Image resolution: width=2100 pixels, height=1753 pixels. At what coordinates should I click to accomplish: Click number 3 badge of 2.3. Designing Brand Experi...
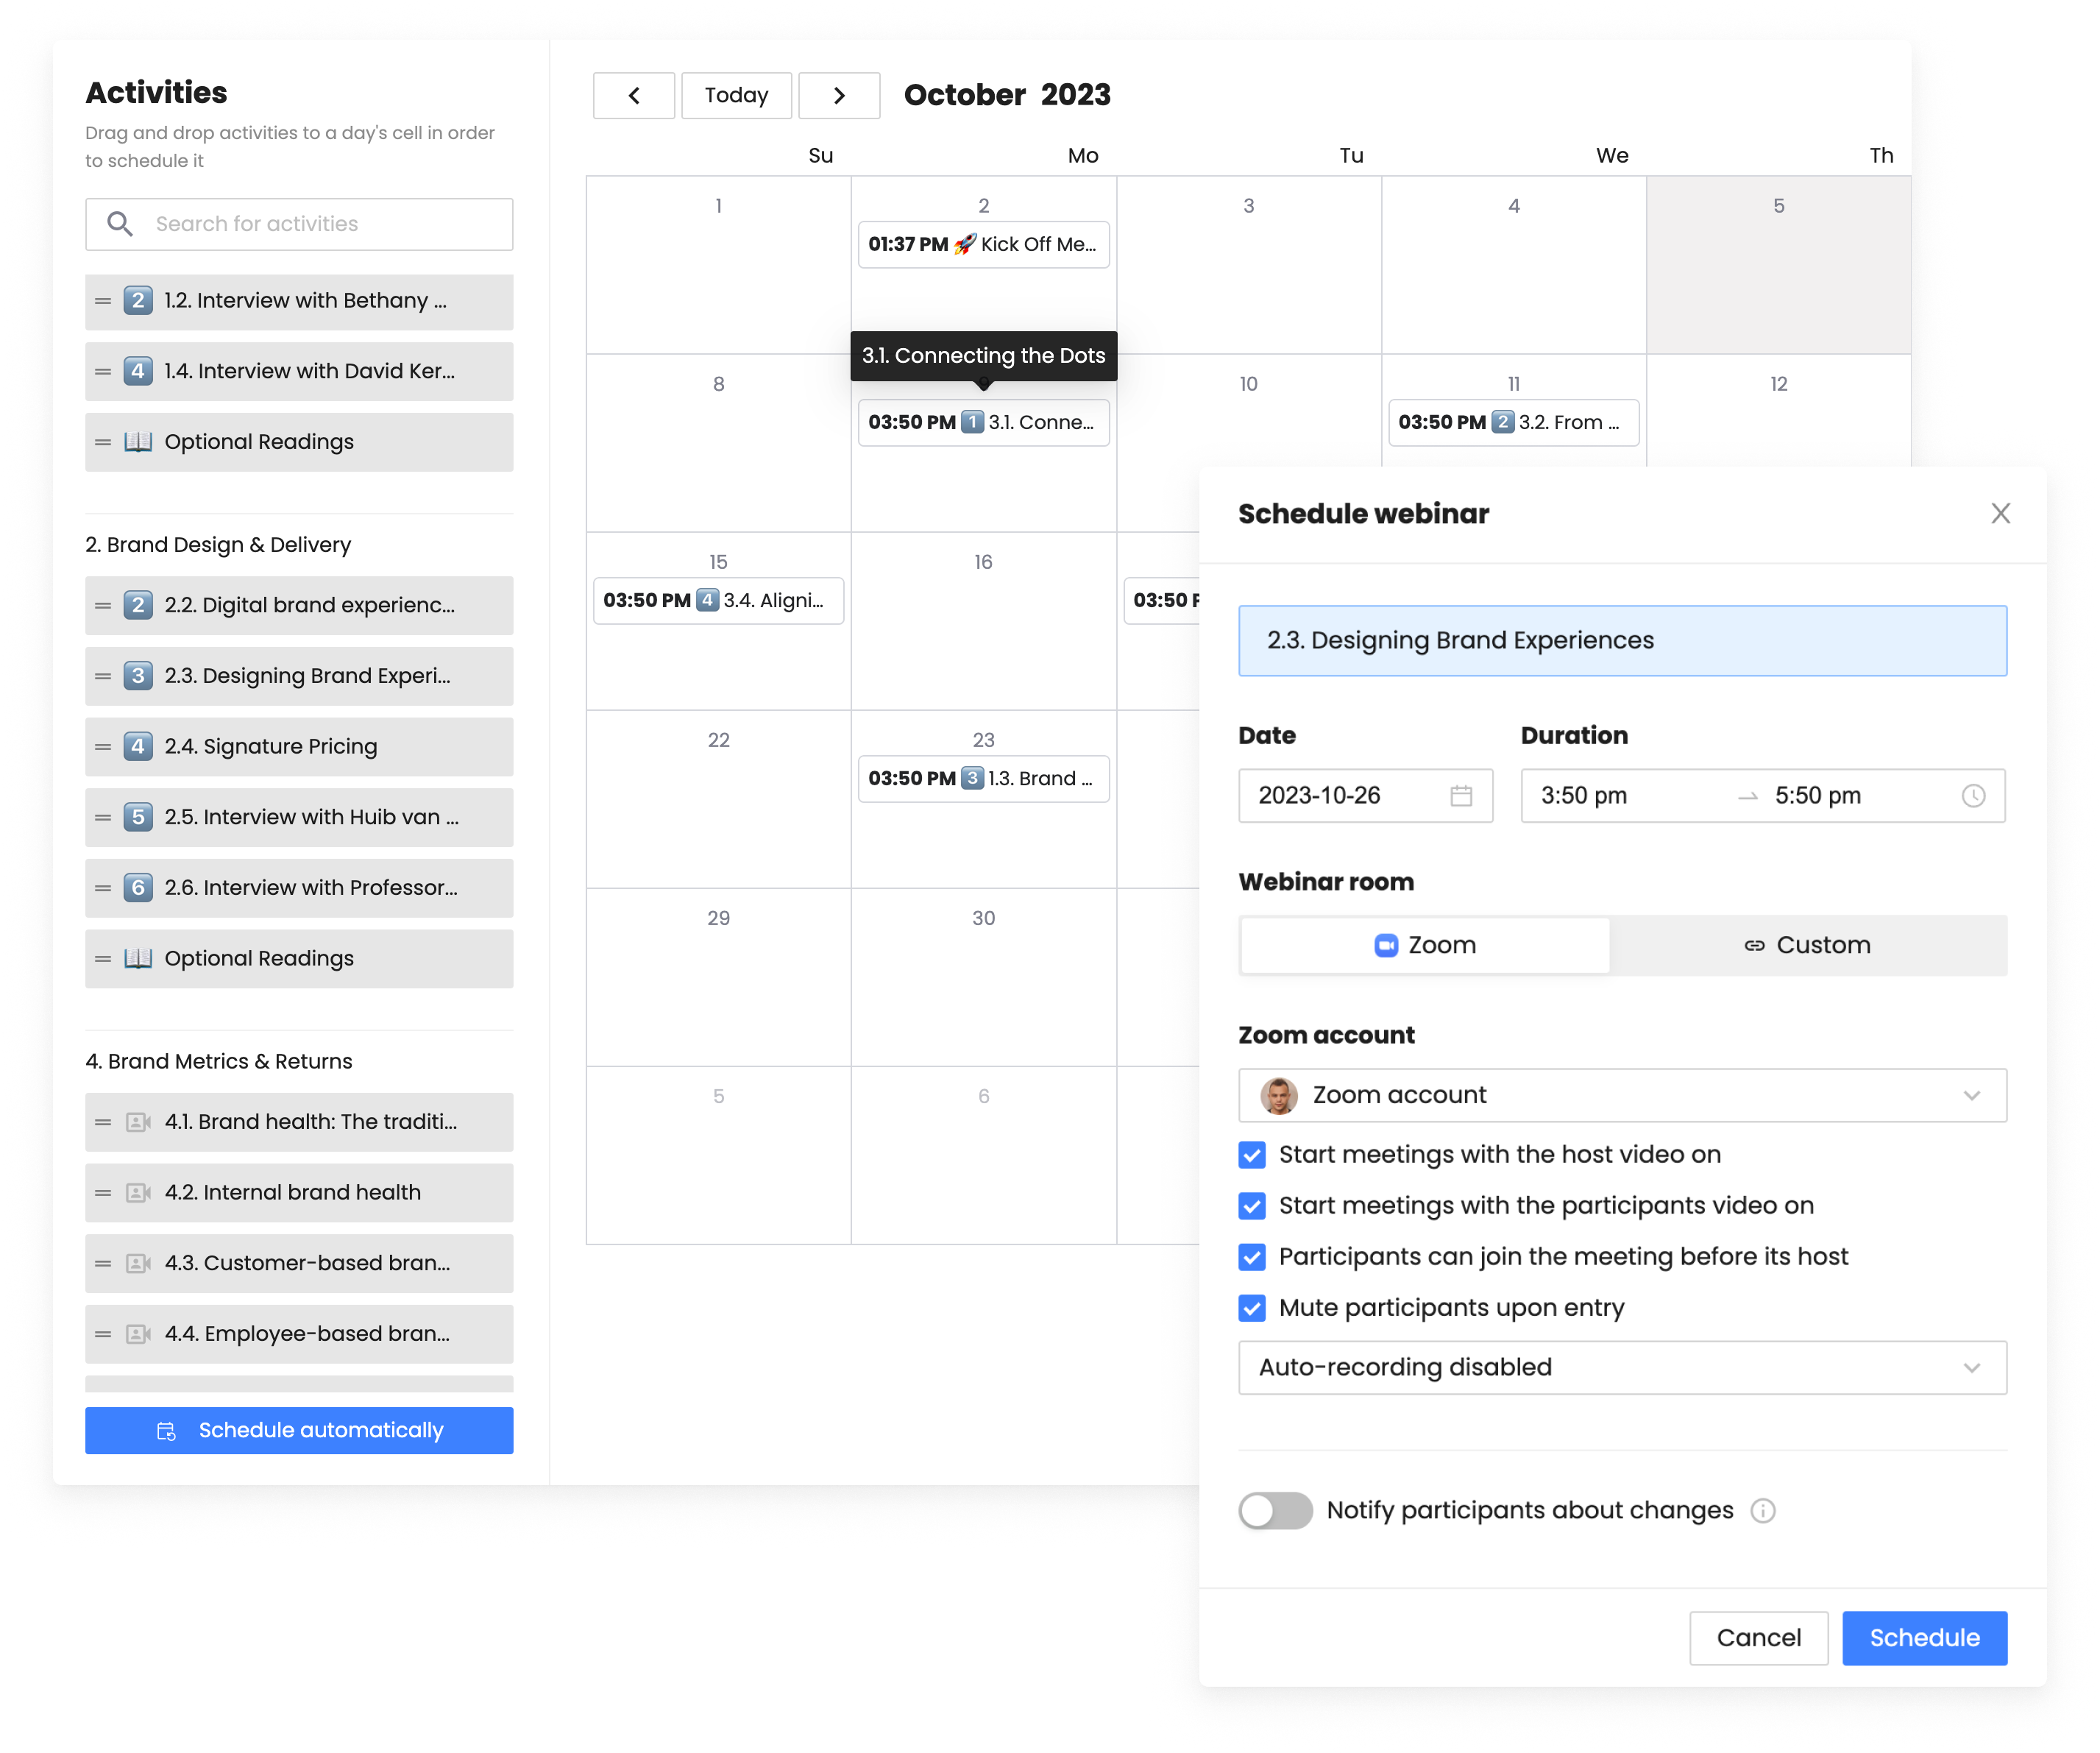tap(138, 676)
